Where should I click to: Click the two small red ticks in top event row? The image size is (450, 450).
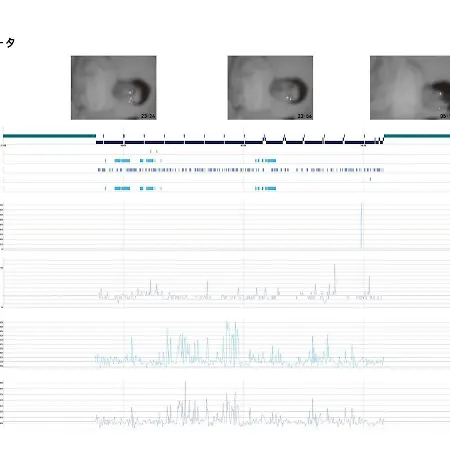pos(153,151)
